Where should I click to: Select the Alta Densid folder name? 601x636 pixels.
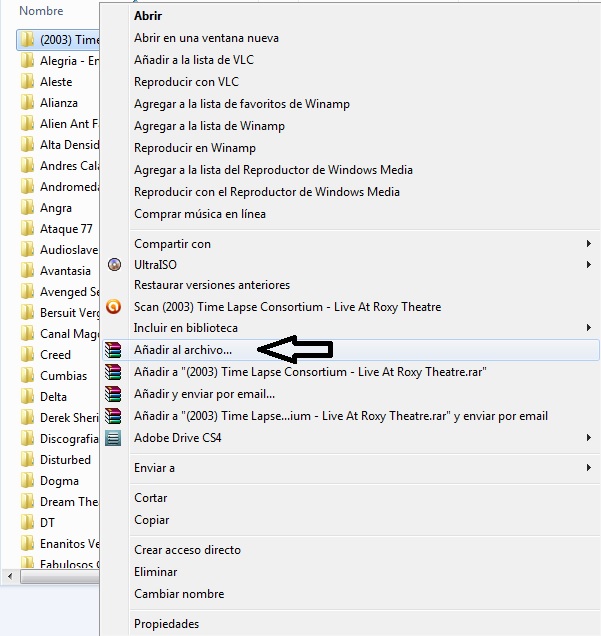pos(69,145)
